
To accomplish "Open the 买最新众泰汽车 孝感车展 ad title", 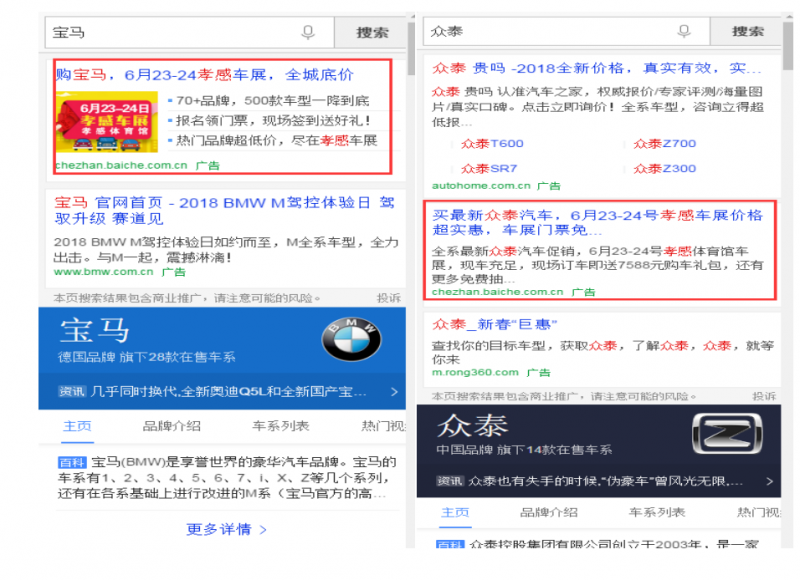I will click(x=597, y=222).
